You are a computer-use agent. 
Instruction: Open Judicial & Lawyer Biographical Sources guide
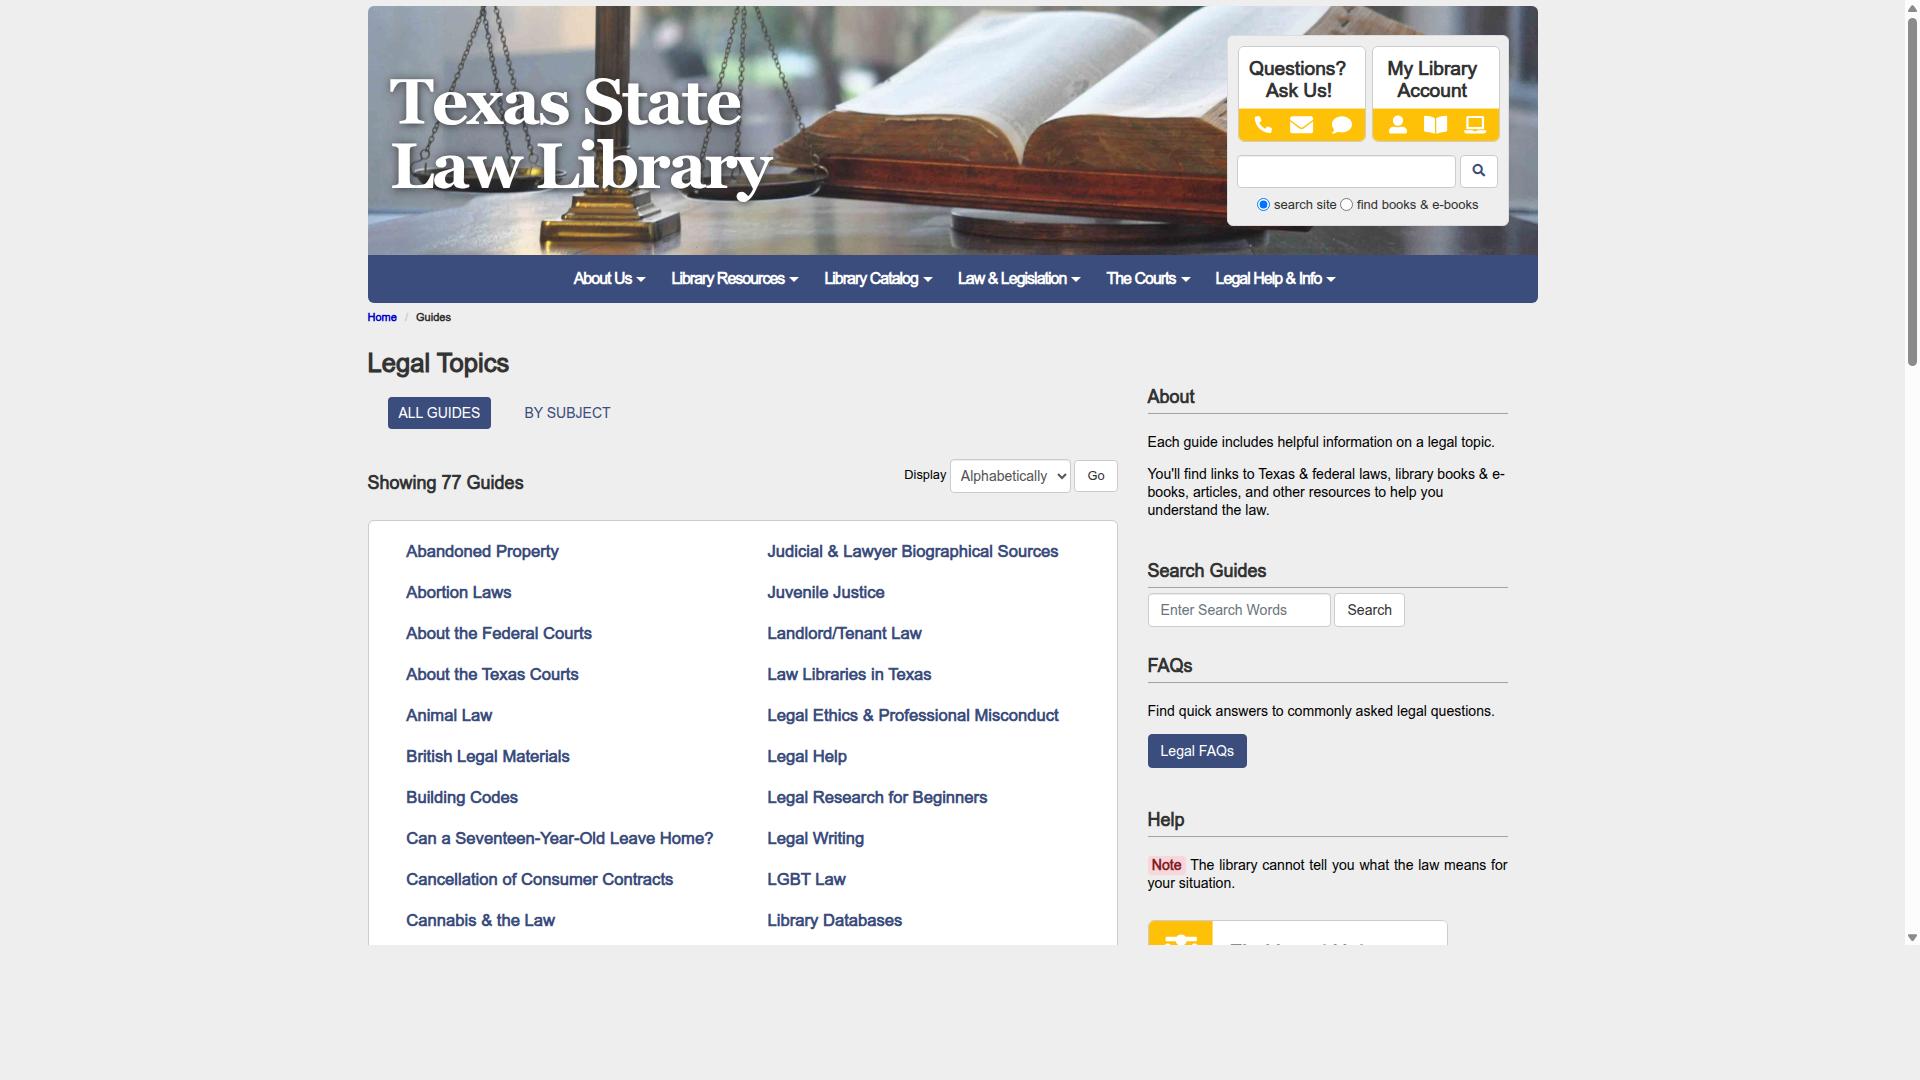pyautogui.click(x=912, y=552)
